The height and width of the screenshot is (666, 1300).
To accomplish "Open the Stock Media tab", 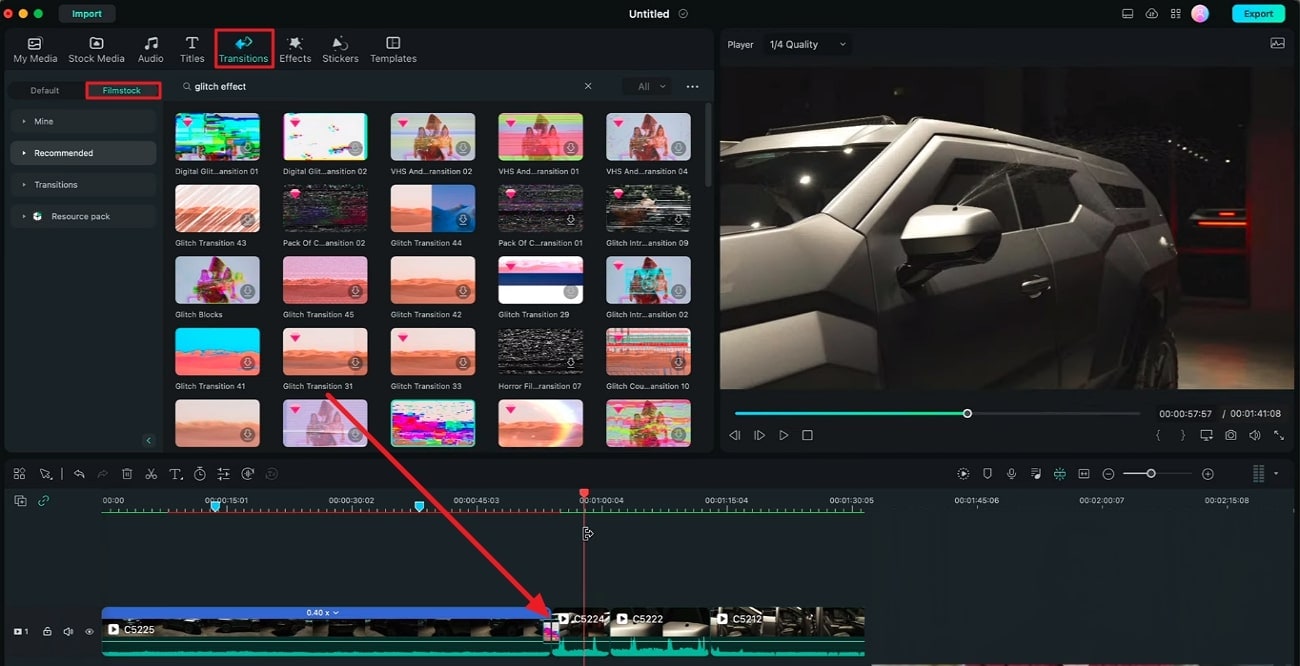I will pos(96,50).
